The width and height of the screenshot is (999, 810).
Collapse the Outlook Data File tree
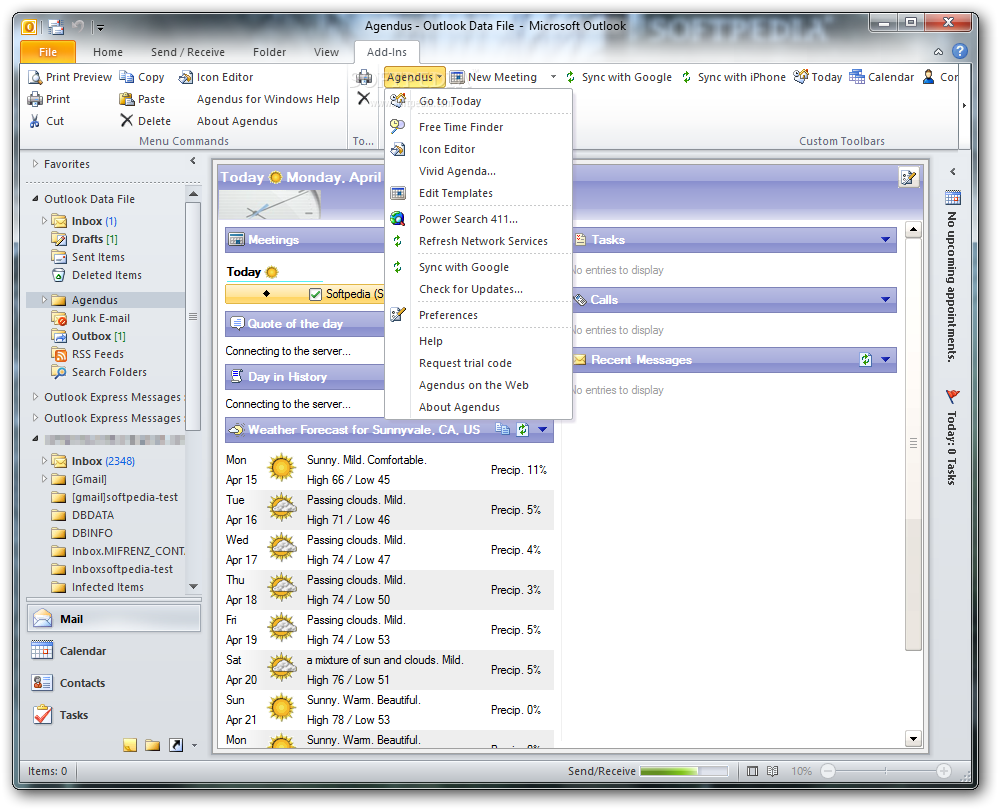pyautogui.click(x=36, y=199)
